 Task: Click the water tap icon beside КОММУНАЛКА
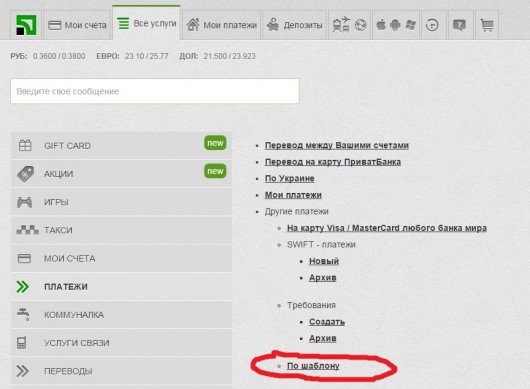click(x=23, y=314)
